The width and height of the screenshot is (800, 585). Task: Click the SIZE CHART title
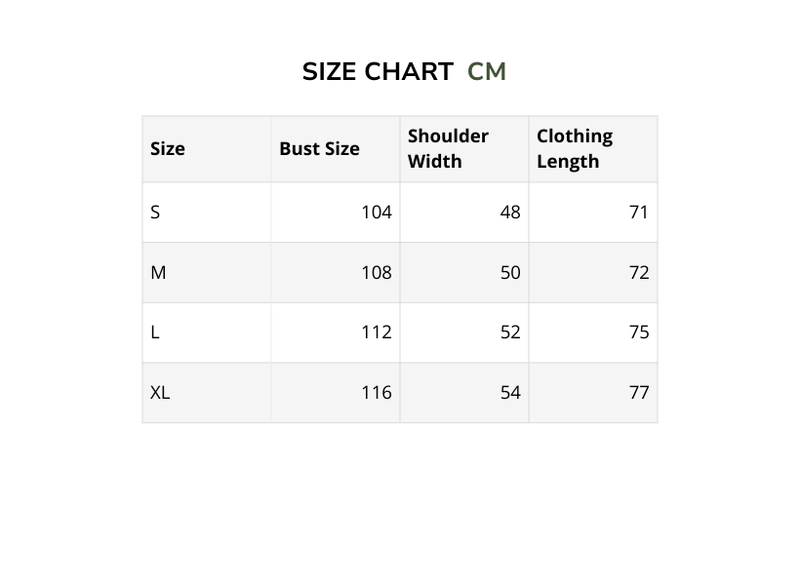pos(377,72)
